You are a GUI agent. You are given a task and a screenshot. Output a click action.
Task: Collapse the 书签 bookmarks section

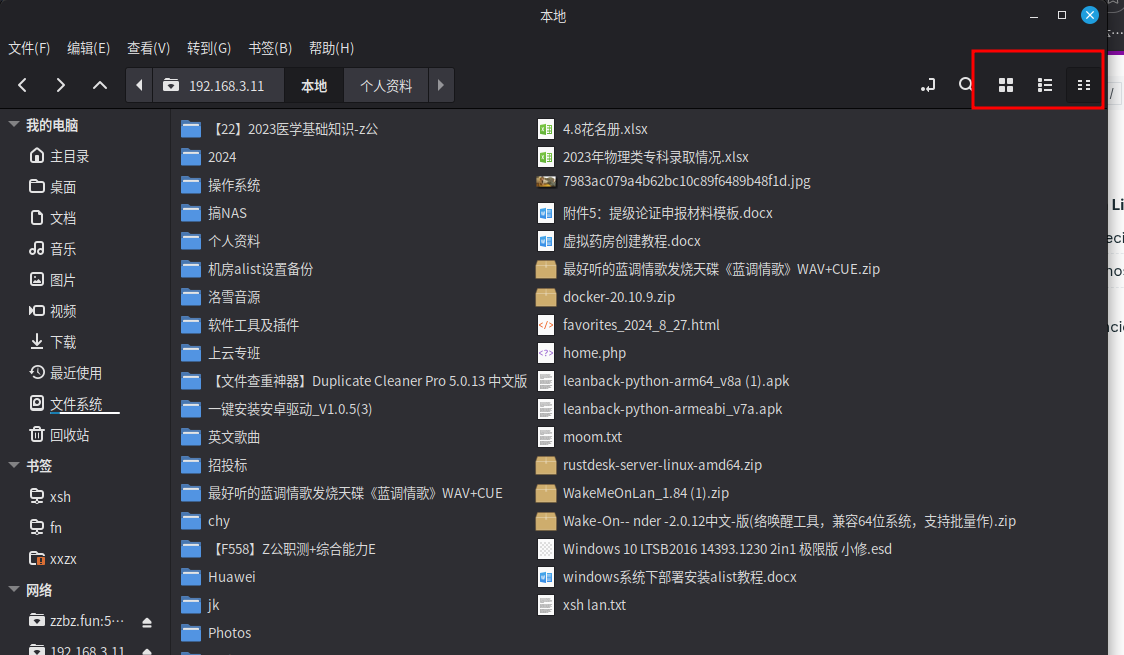tap(14, 465)
